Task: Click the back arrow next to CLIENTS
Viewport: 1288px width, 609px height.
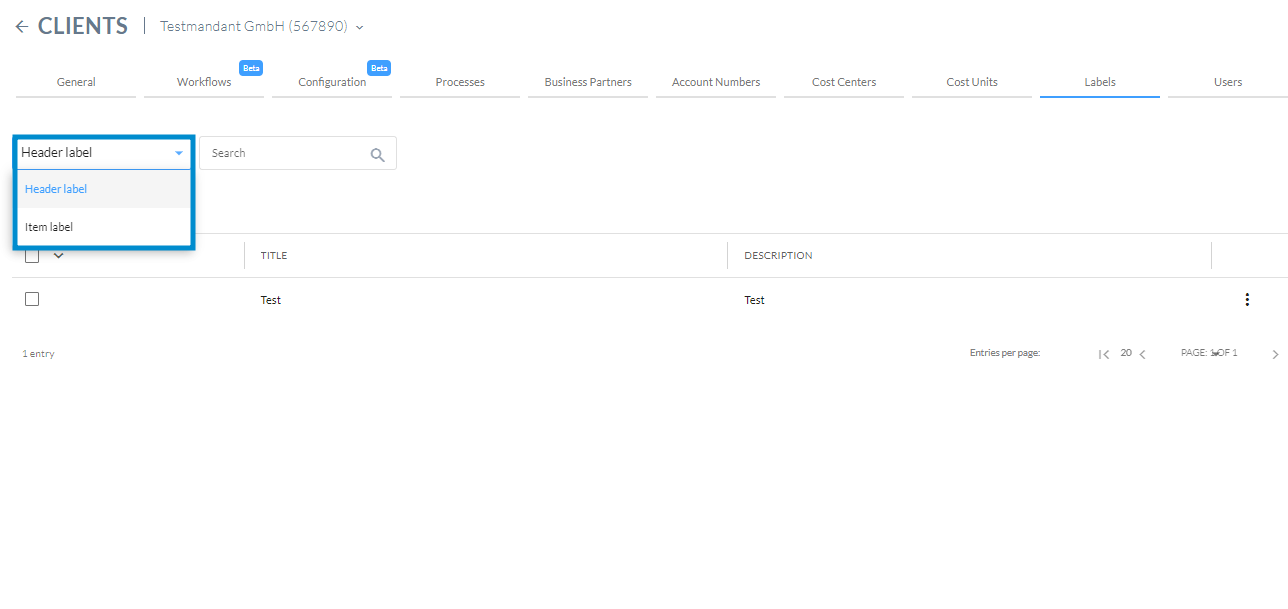Action: (22, 25)
